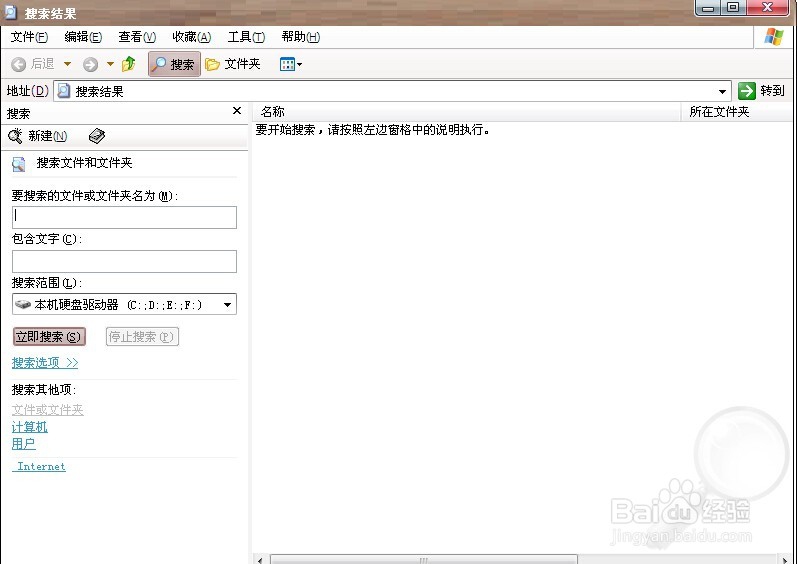797x564 pixels.
Task: Expand 搜索选项 >> link
Action: tap(45, 363)
